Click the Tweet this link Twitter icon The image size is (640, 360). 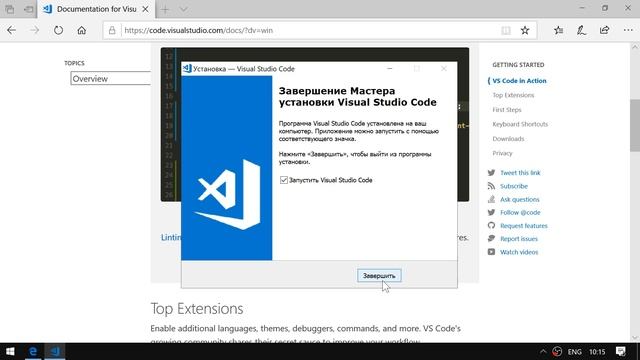point(491,173)
